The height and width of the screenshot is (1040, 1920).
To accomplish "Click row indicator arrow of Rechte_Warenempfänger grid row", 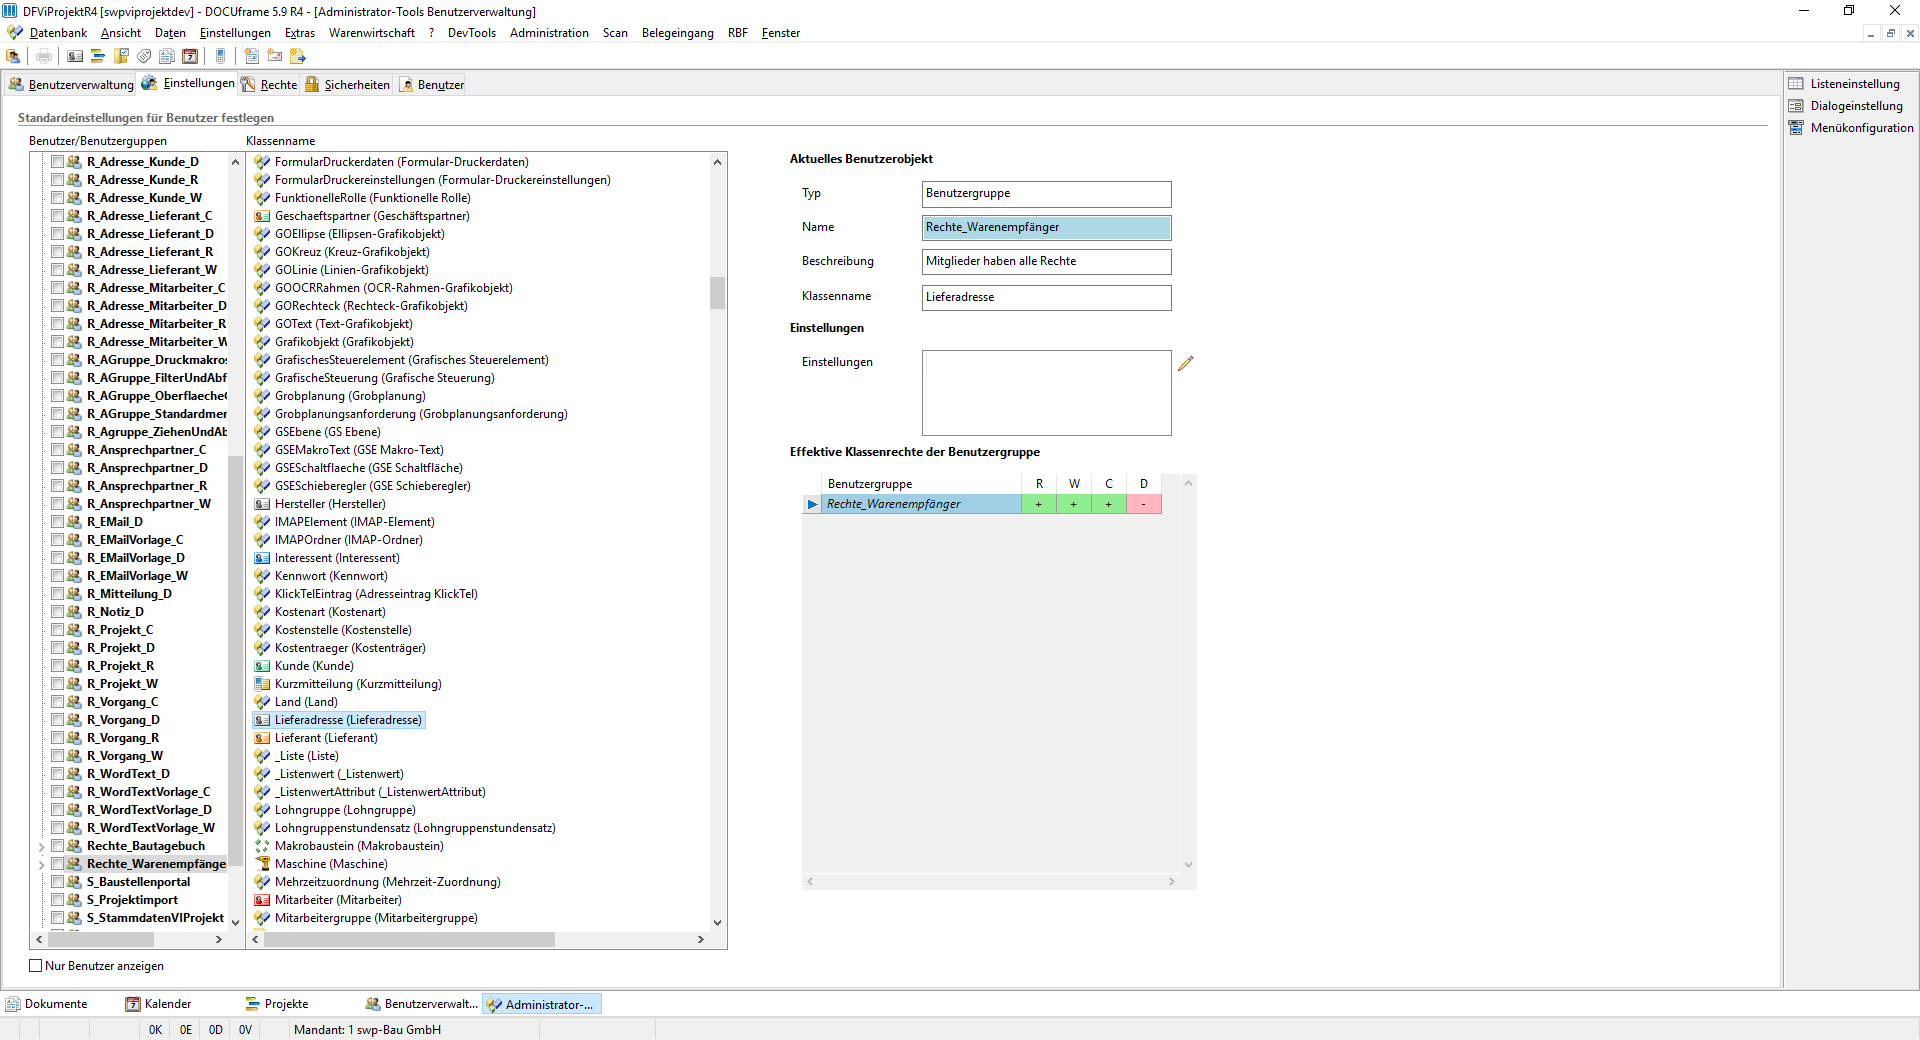I will tap(812, 504).
